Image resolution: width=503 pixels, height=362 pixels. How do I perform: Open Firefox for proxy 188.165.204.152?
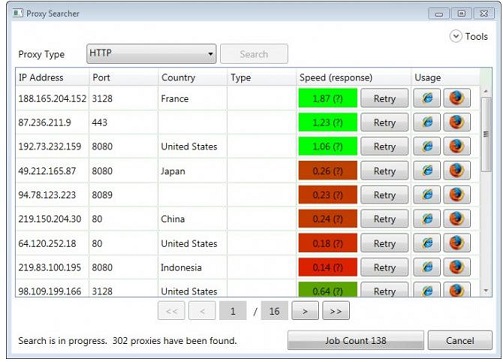457,98
